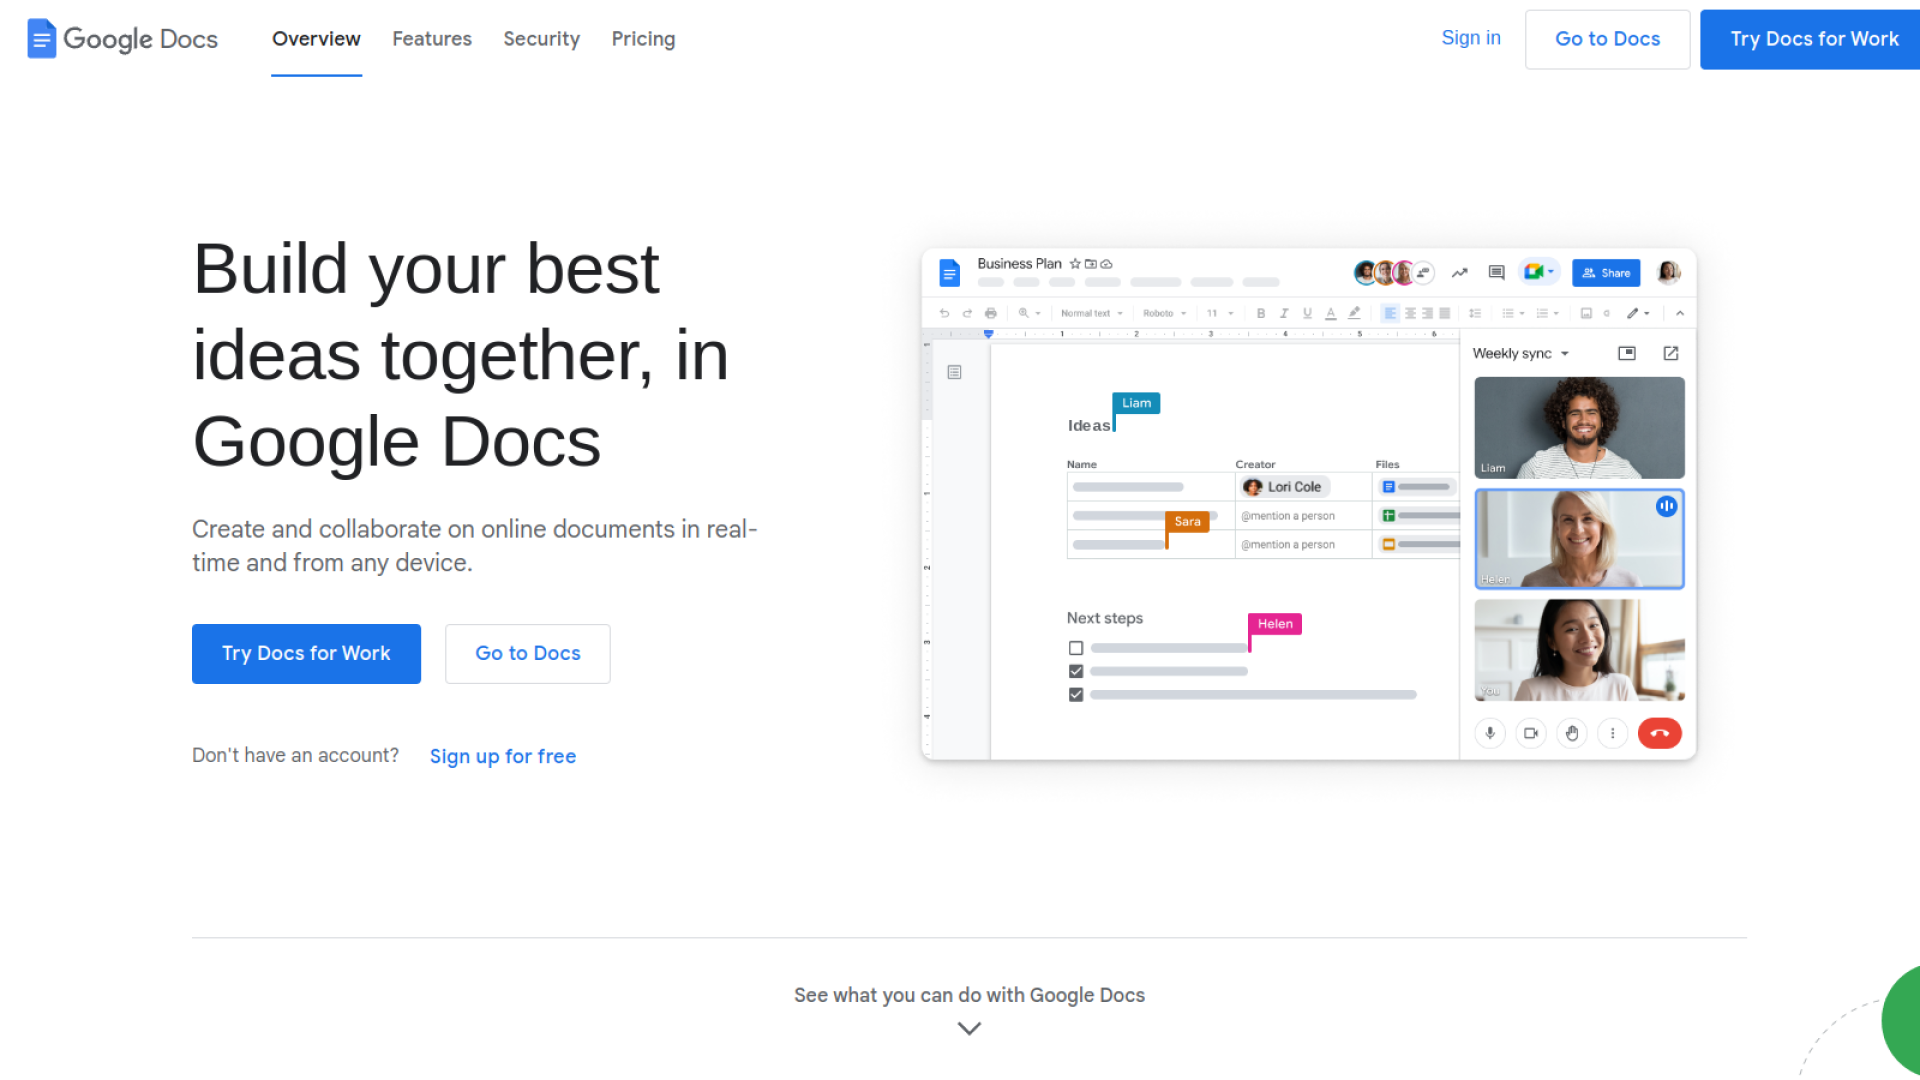The image size is (1920, 1080).
Task: Open the comment history icon
Action: coord(1496,272)
